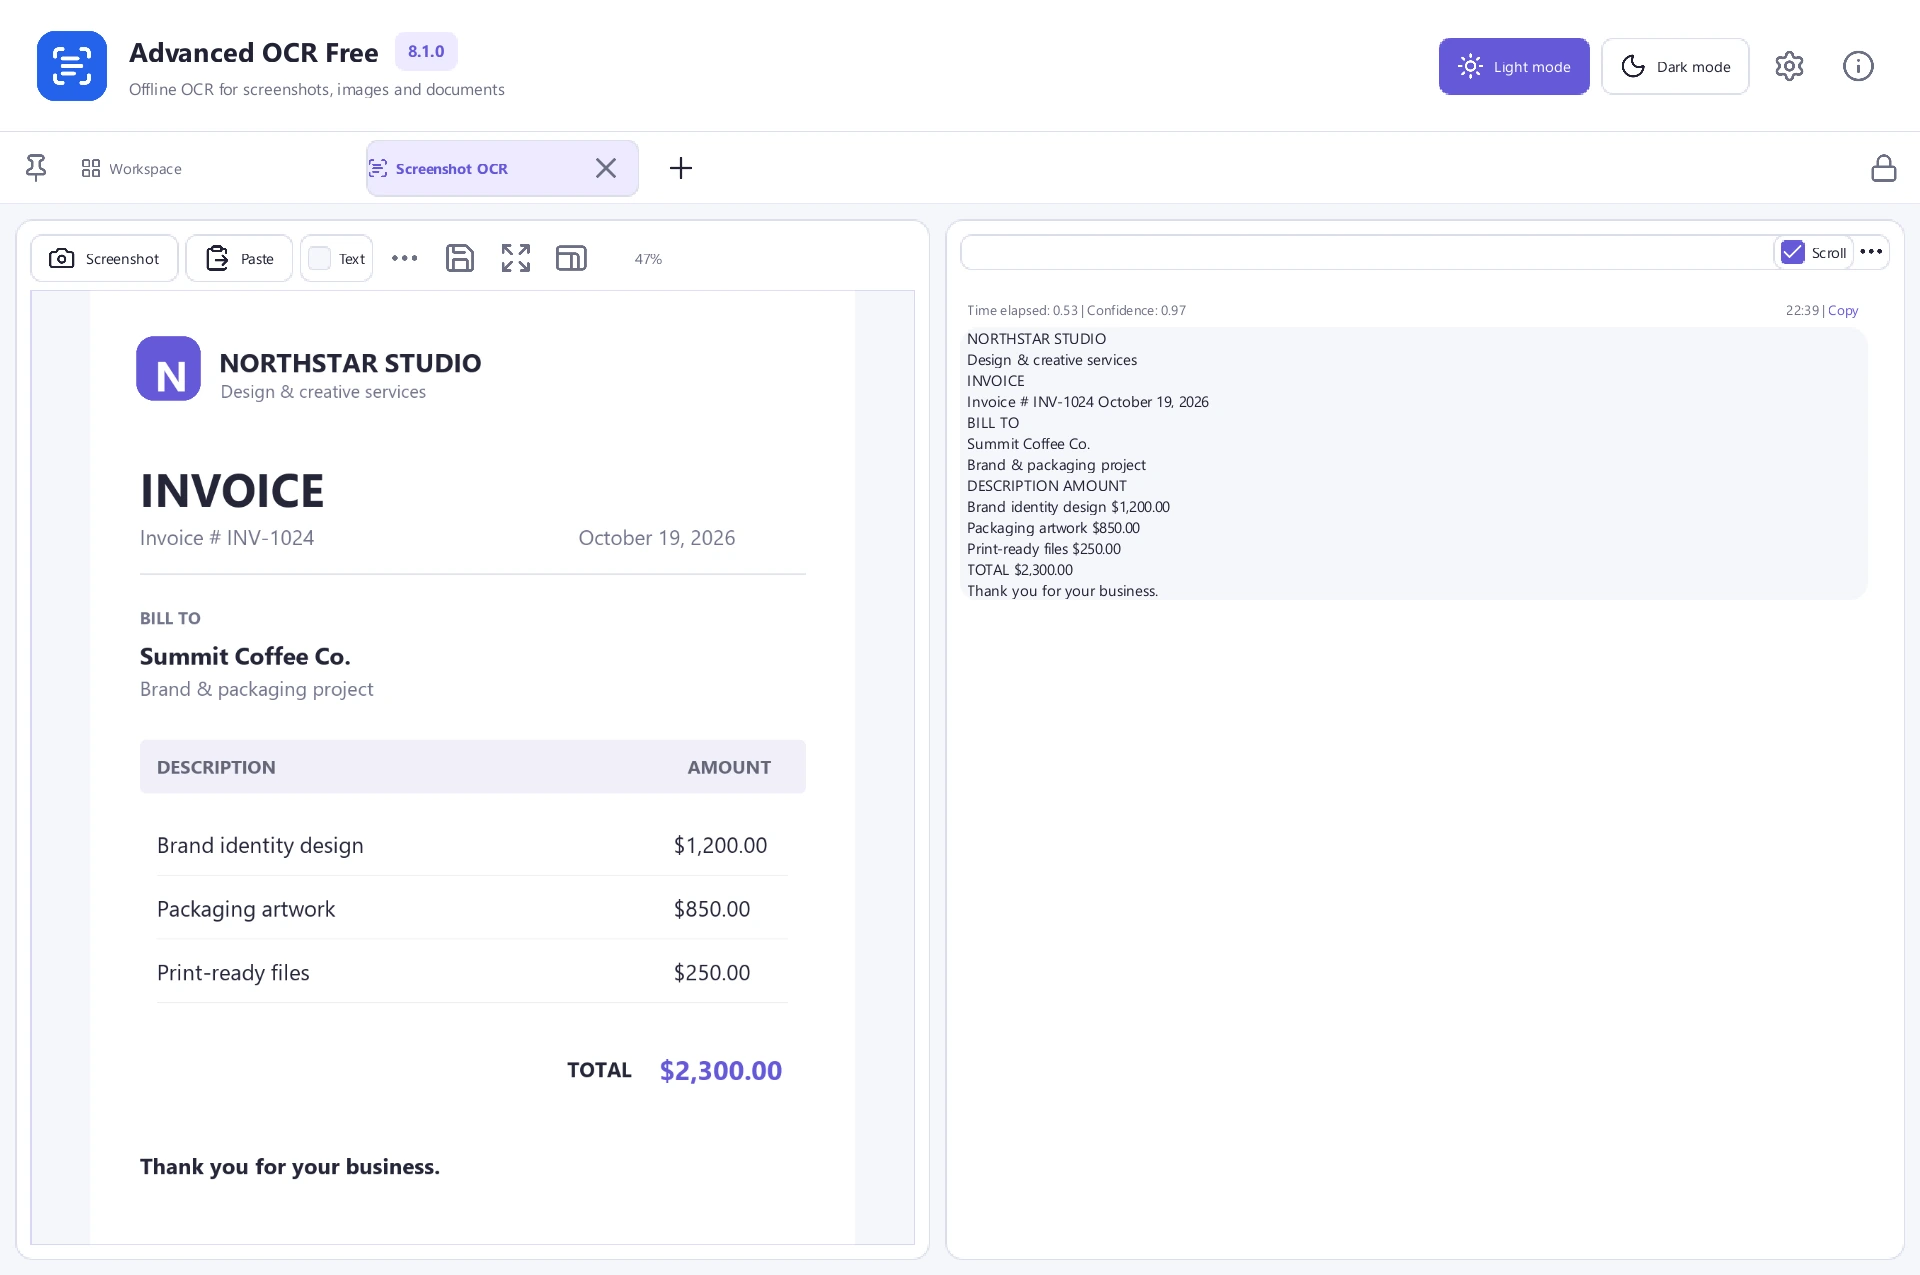Open settings via the gear icon

1789,66
